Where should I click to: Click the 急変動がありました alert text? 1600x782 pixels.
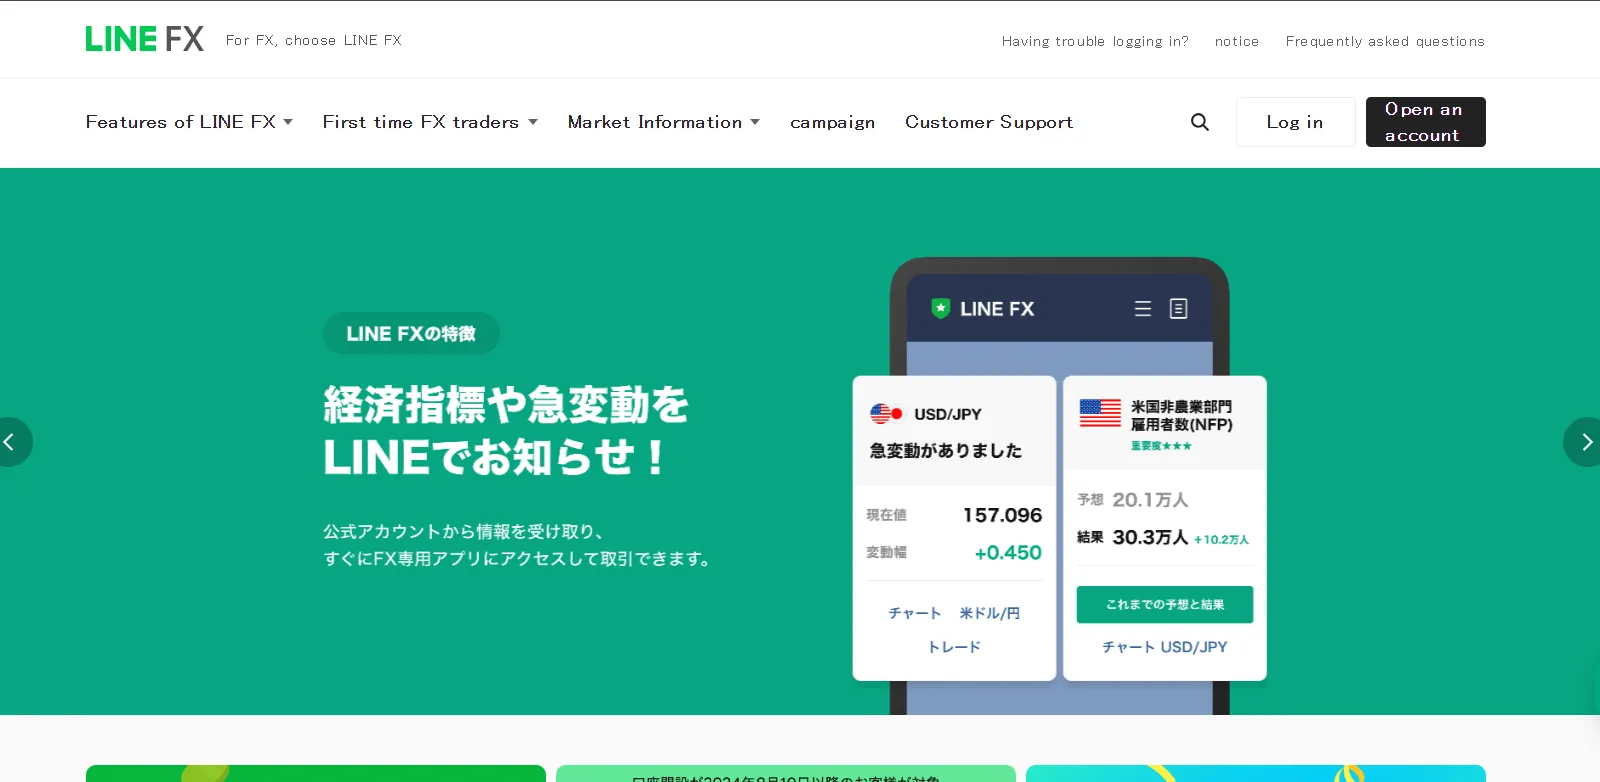[x=946, y=451]
